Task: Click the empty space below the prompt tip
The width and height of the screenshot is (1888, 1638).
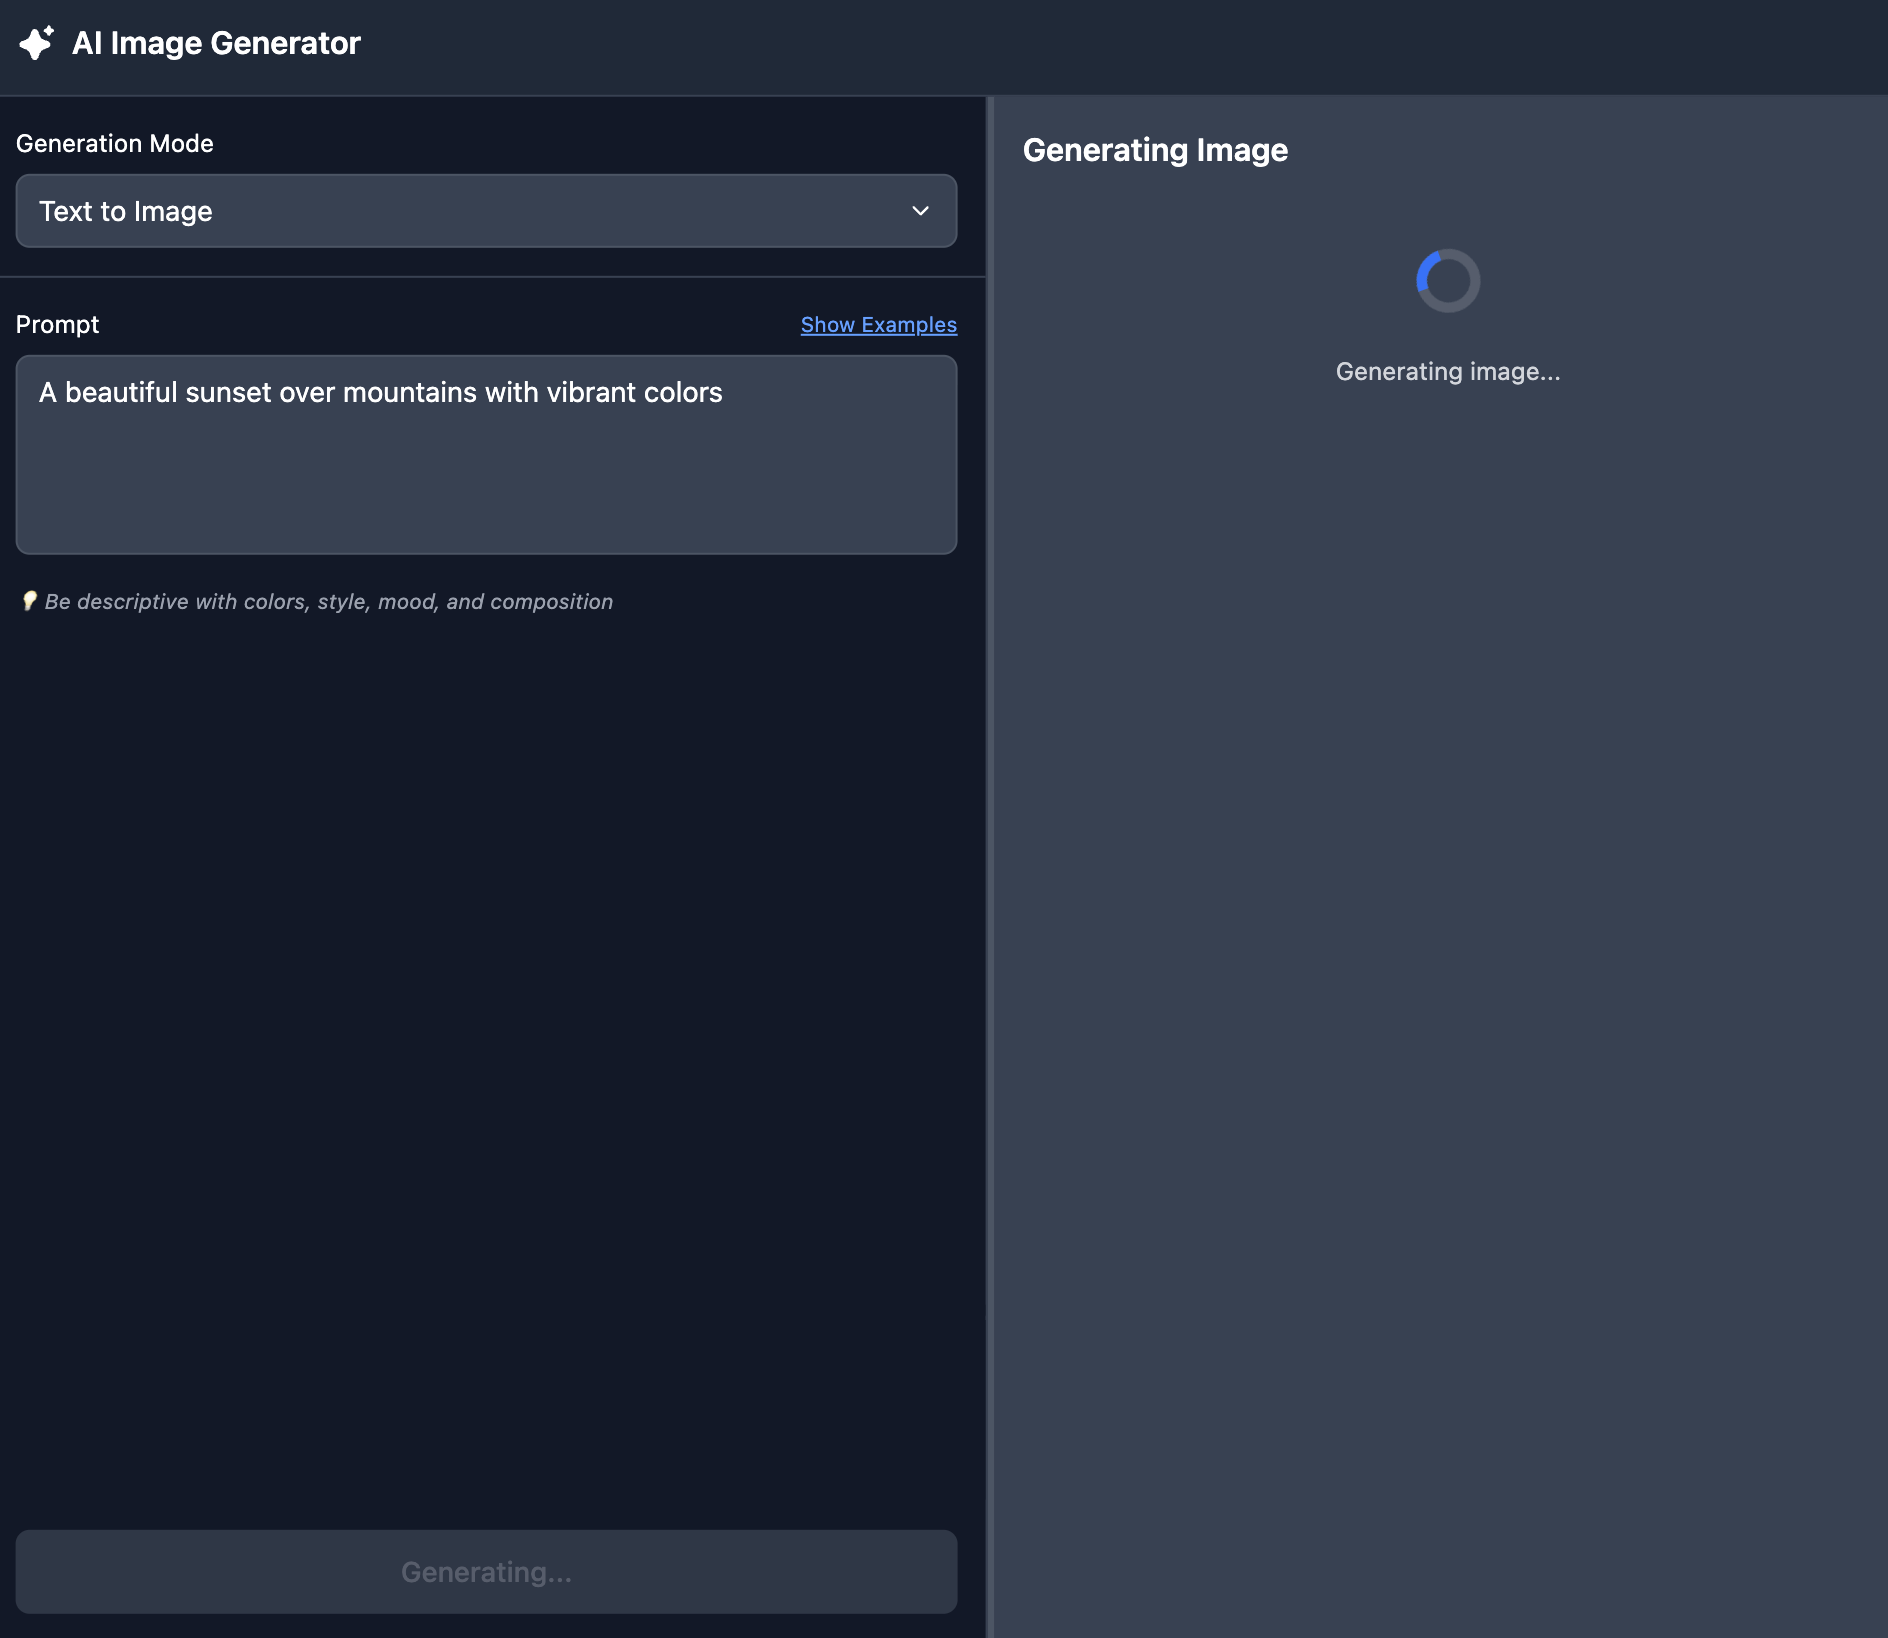Action: click(x=486, y=1000)
